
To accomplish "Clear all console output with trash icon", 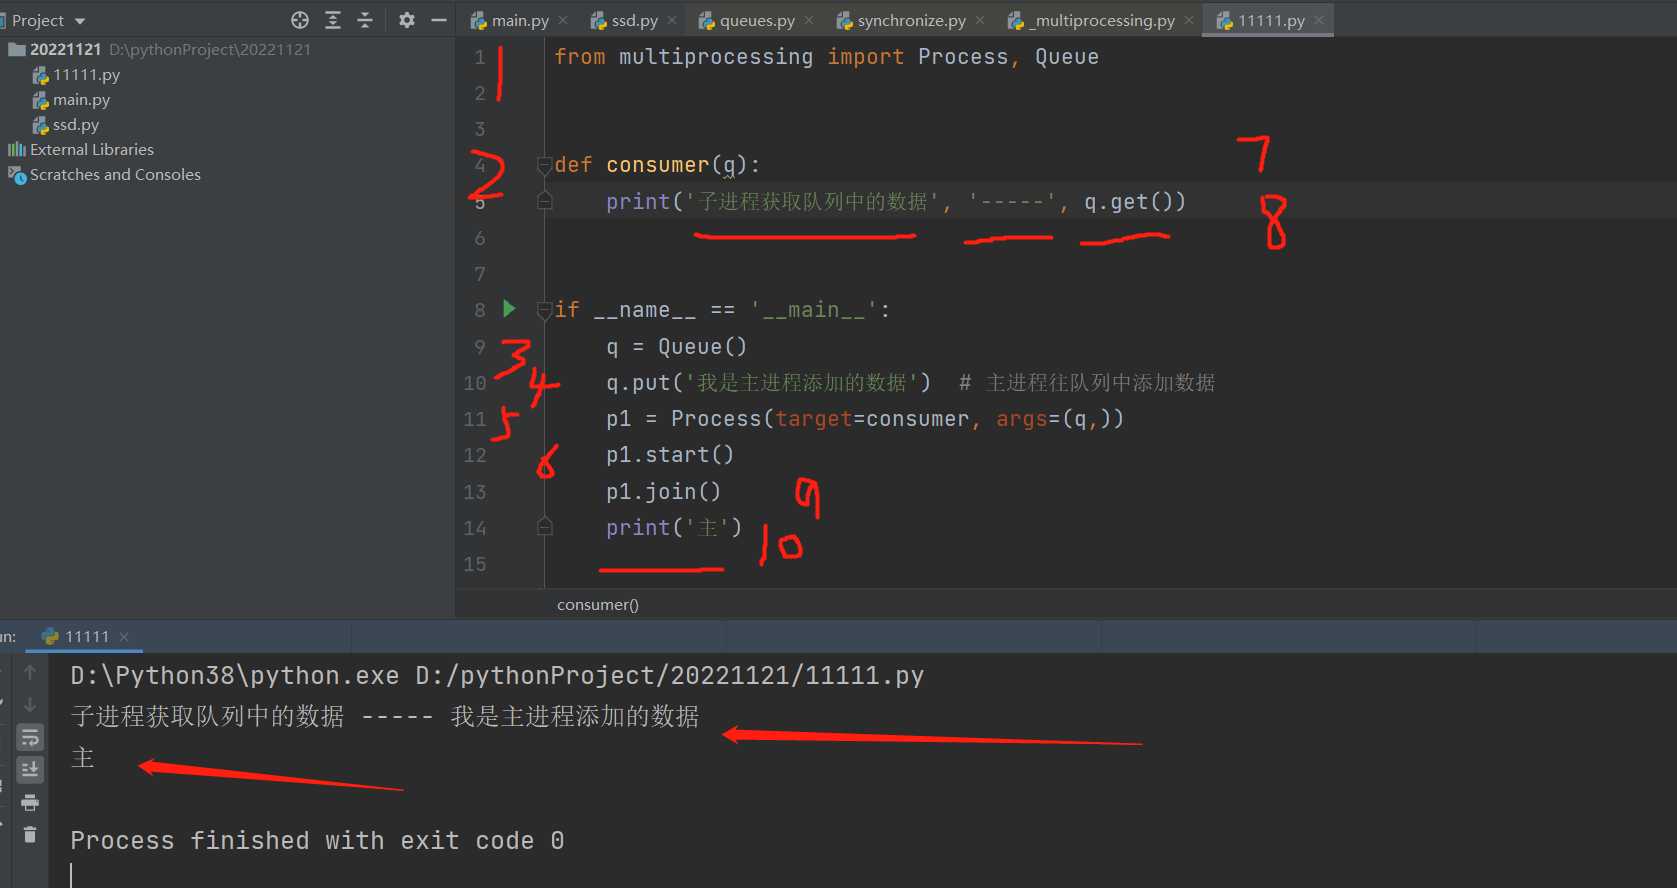I will pos(30,834).
